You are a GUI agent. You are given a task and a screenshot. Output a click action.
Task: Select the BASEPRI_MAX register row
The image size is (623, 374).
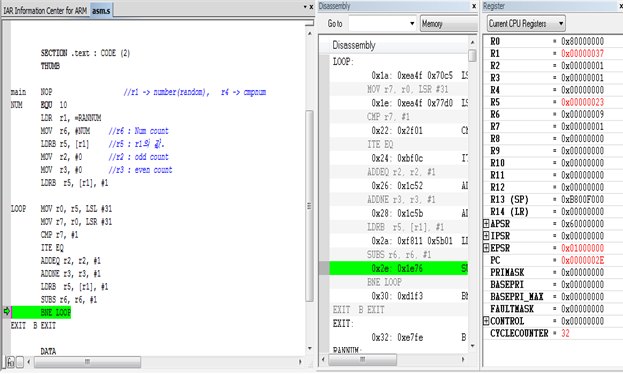[x=553, y=297]
